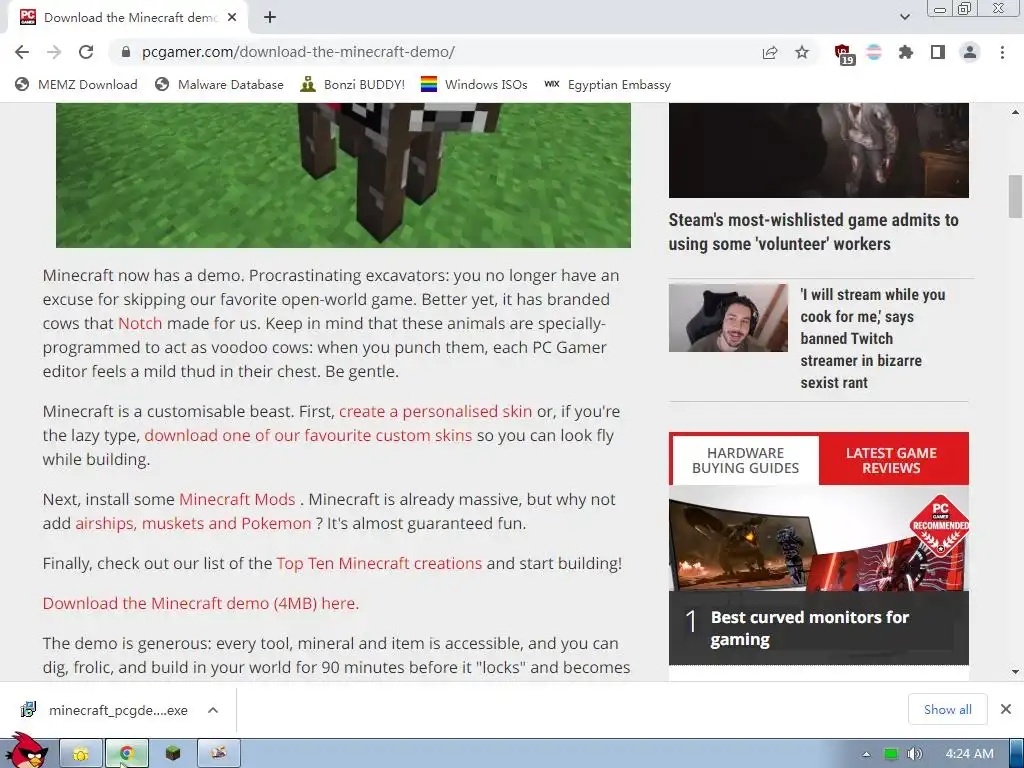The width and height of the screenshot is (1024, 768).
Task: Open the Malware Database bookmark
Action: [x=219, y=84]
